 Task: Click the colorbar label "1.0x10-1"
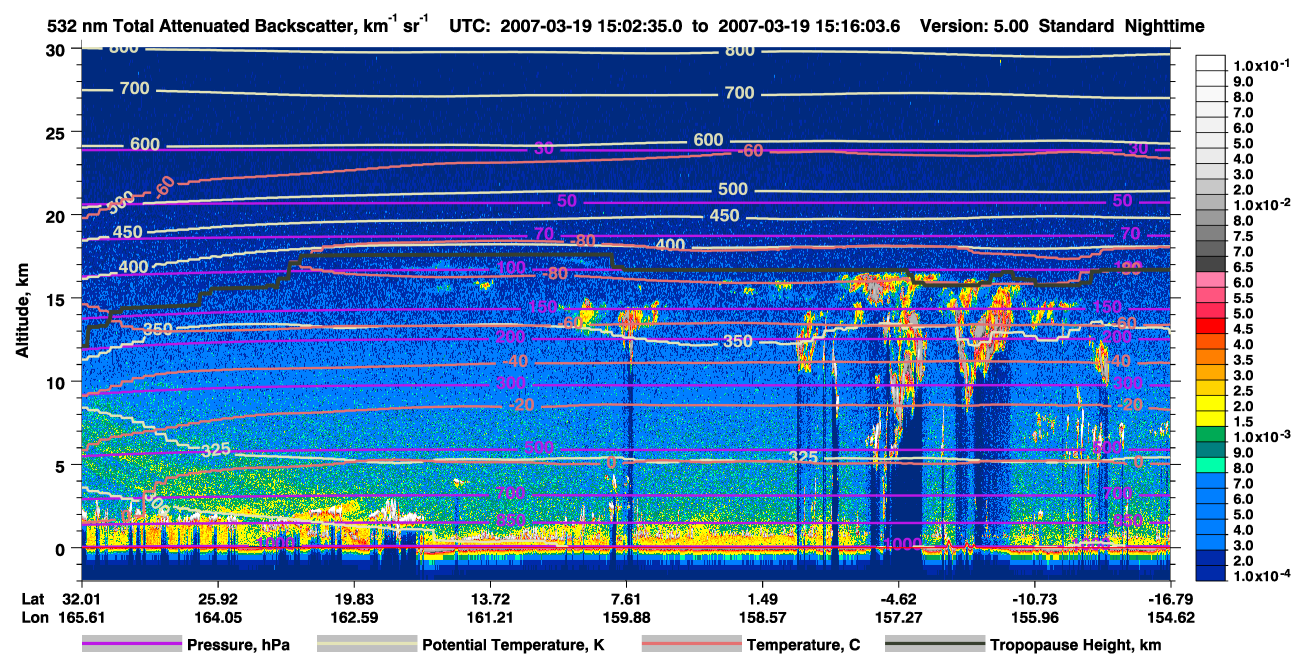pos(1260,65)
